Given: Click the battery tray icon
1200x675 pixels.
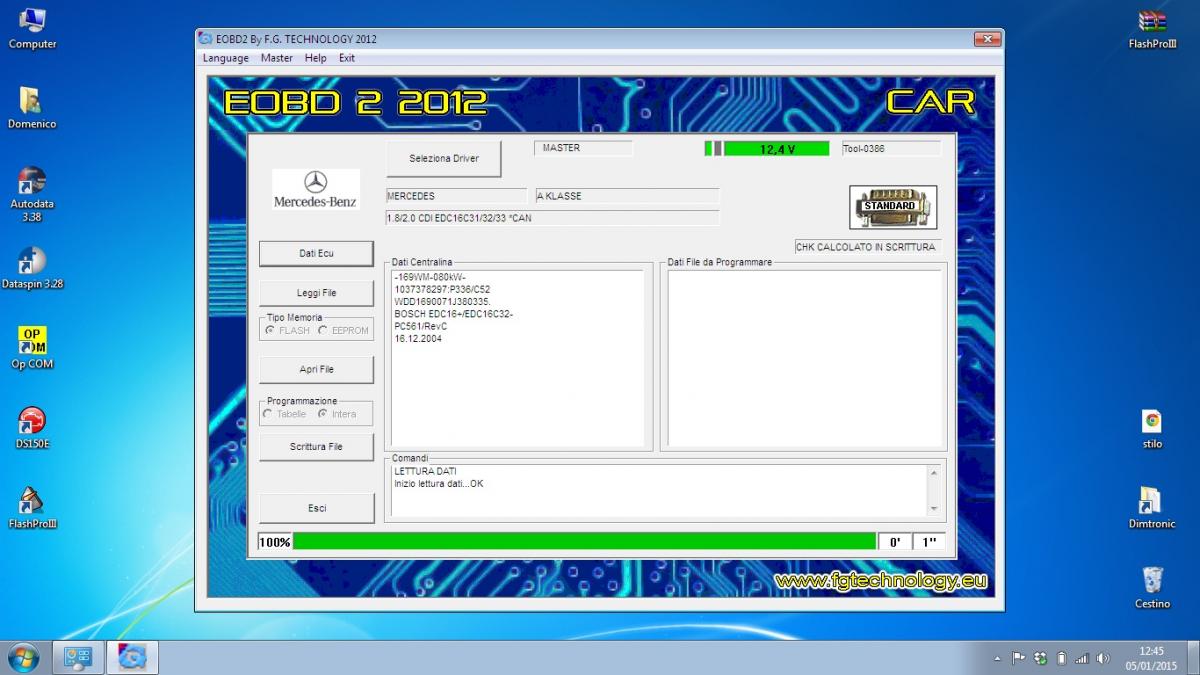Looking at the screenshot, I should (x=1061, y=658).
